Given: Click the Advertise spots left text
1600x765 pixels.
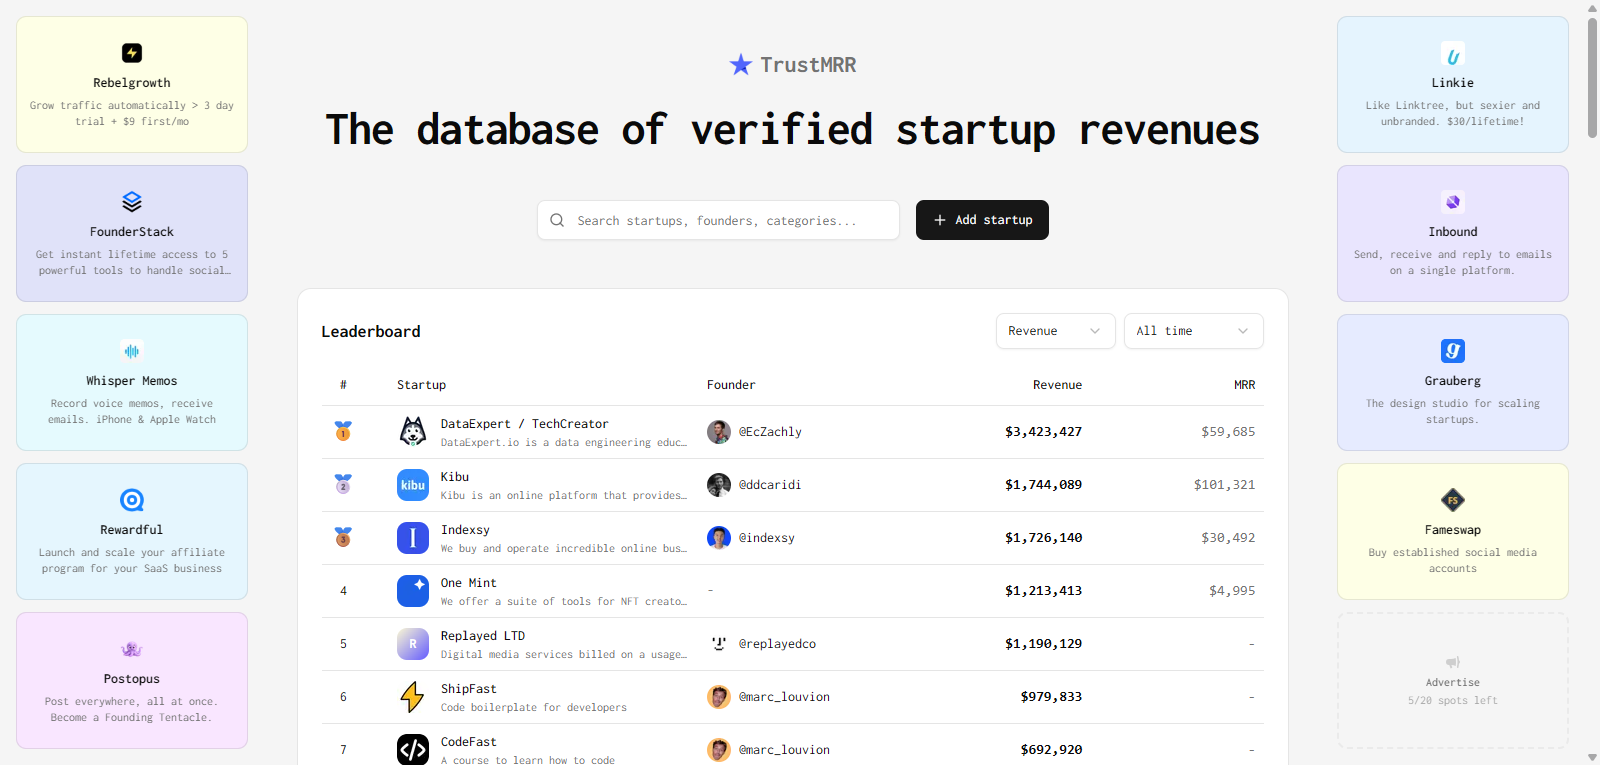Looking at the screenshot, I should tap(1453, 701).
